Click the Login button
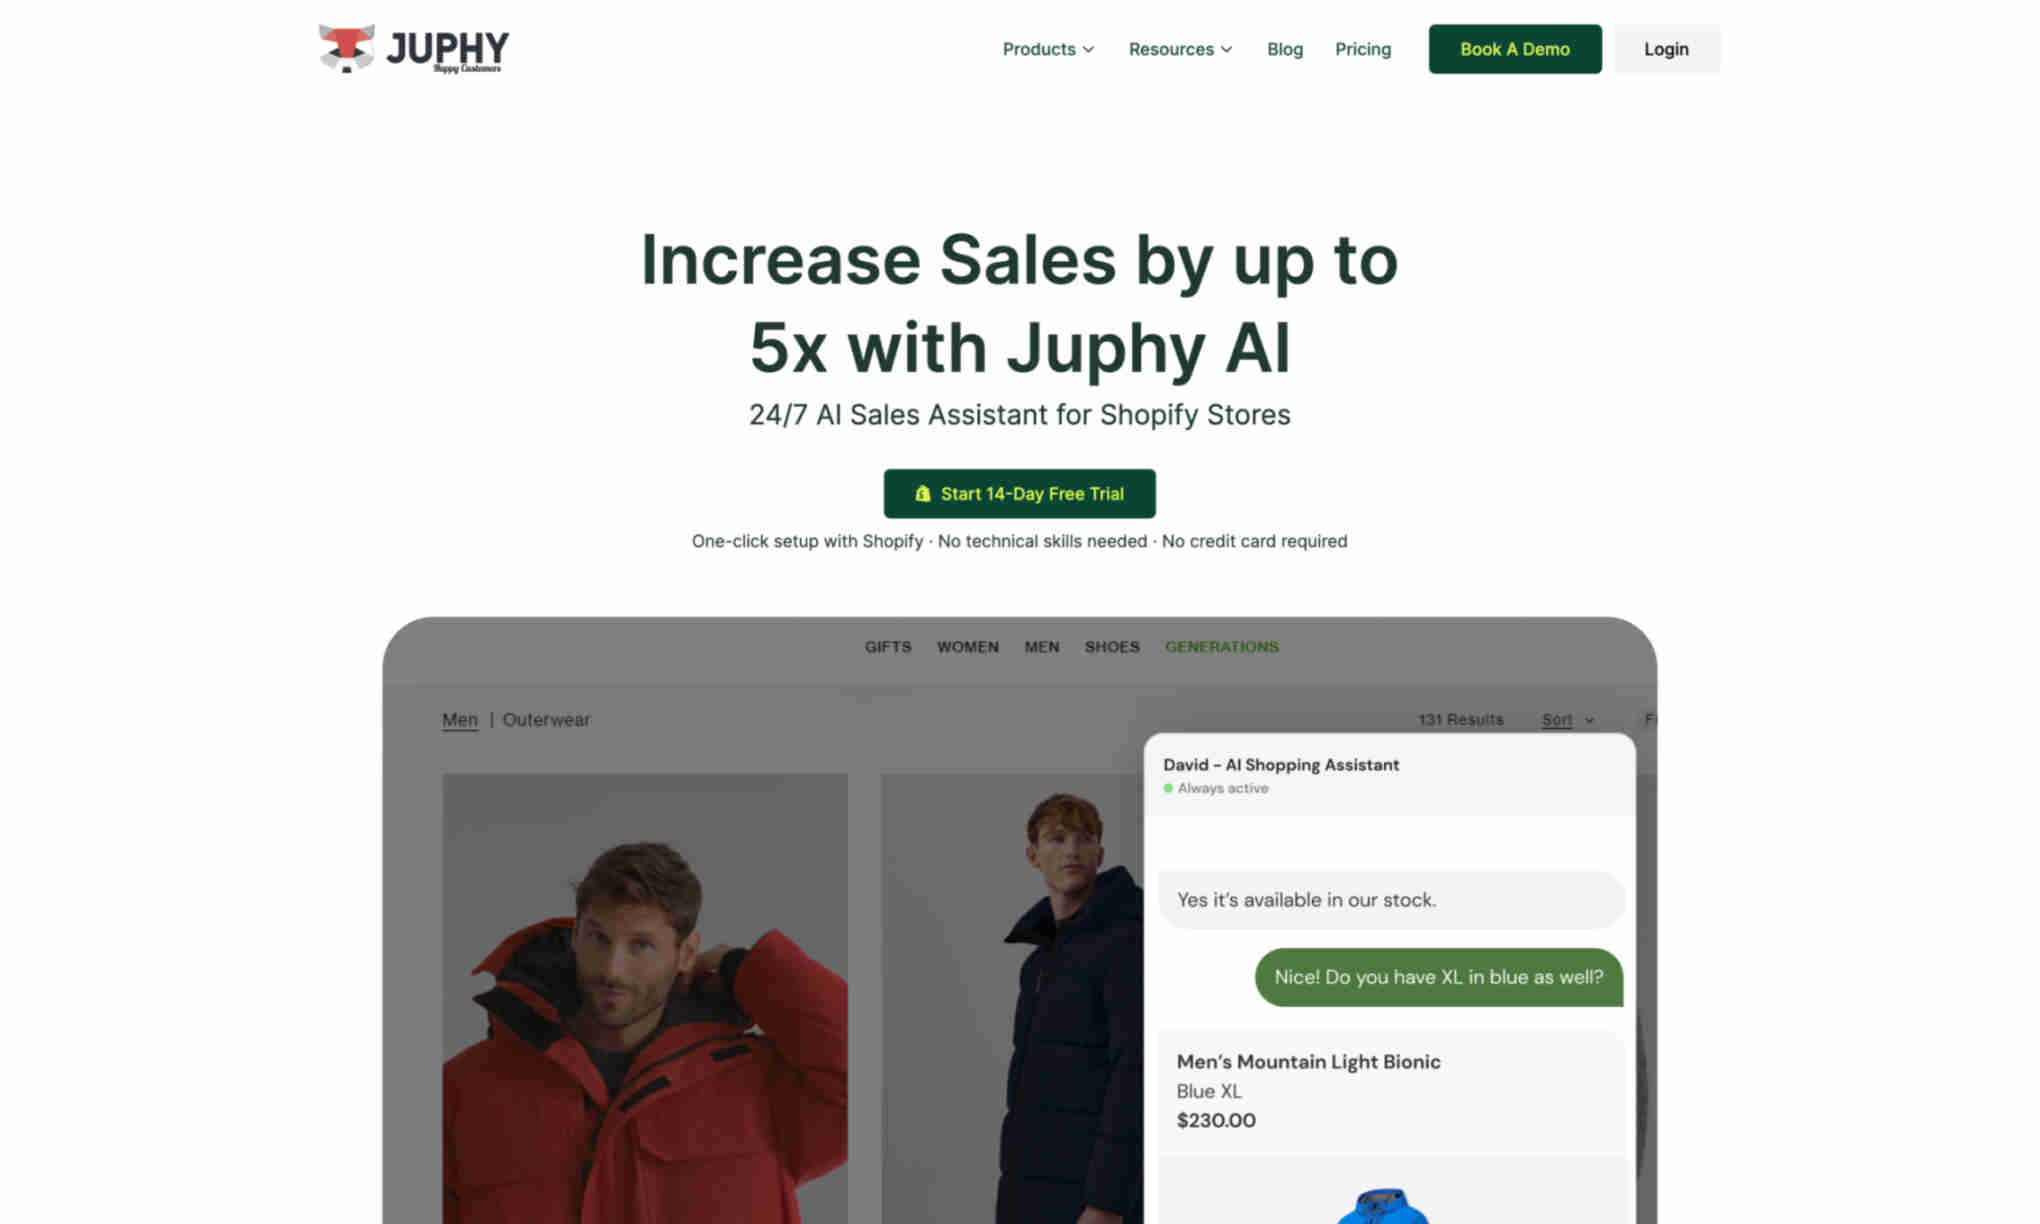The image size is (2040, 1224). (x=1666, y=48)
